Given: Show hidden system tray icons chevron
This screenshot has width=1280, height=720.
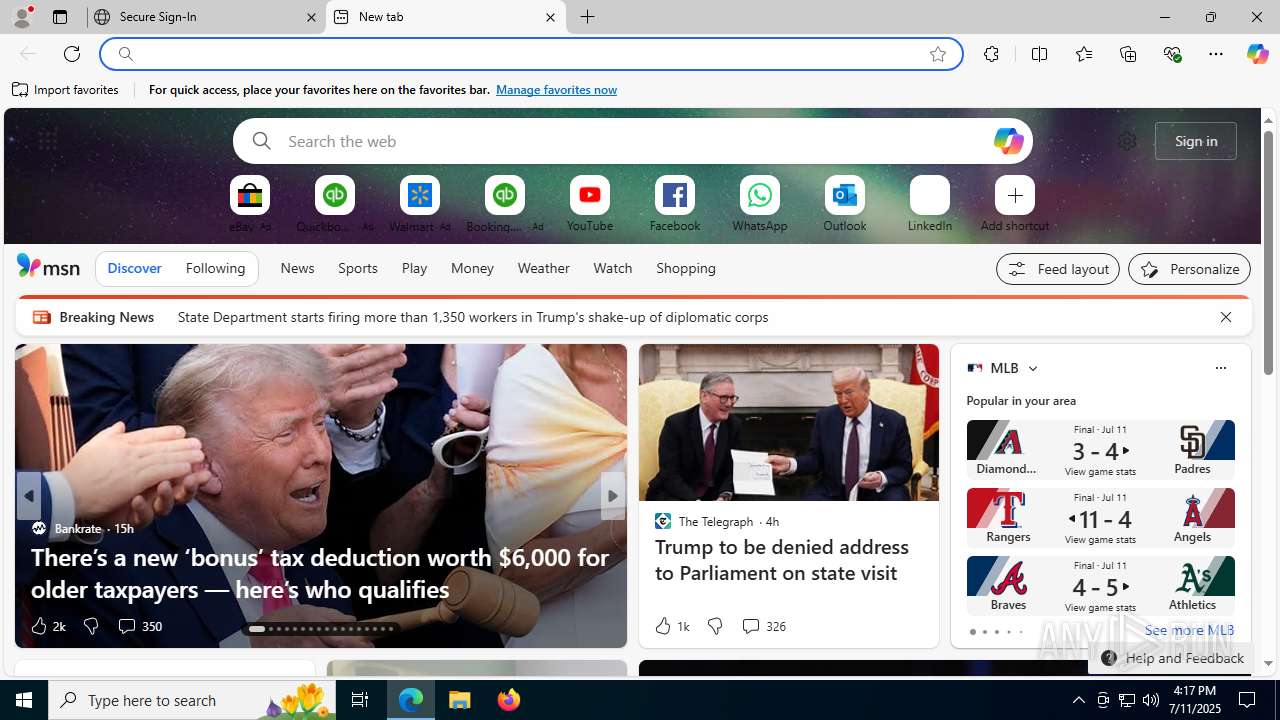Looking at the screenshot, I should tap(1078, 700).
